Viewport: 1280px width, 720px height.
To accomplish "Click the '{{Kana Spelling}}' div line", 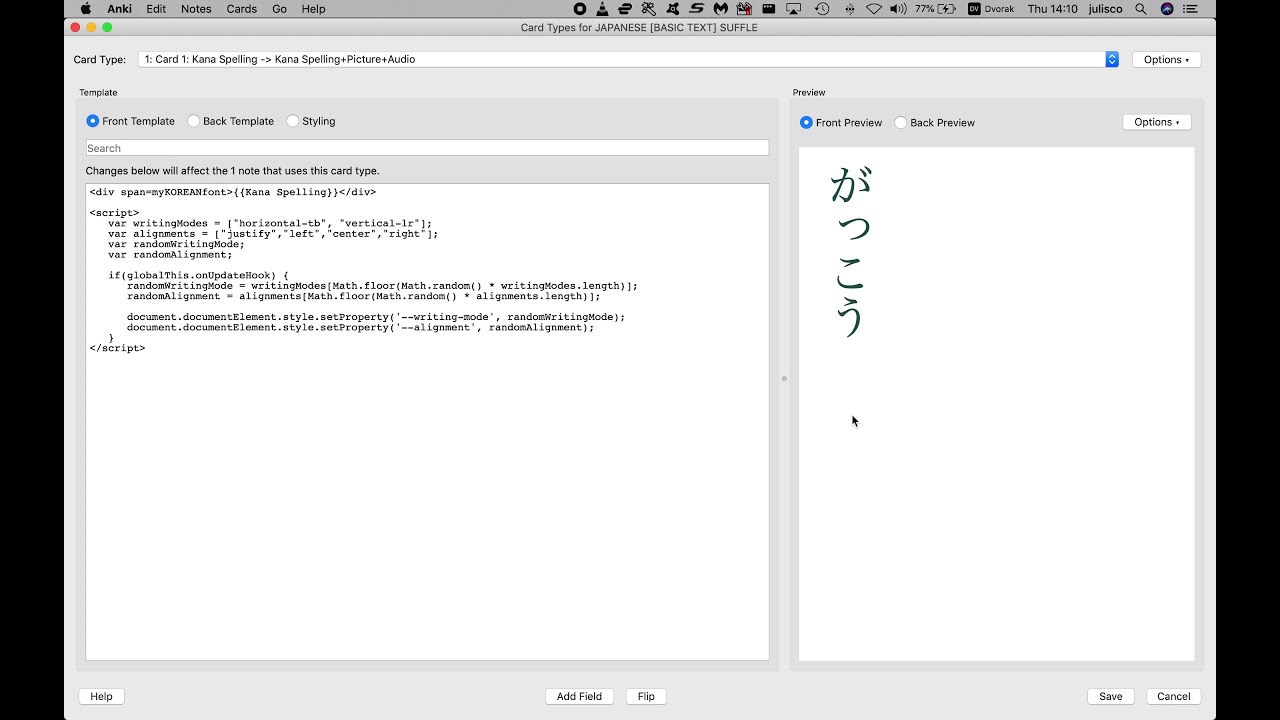I will (232, 192).
